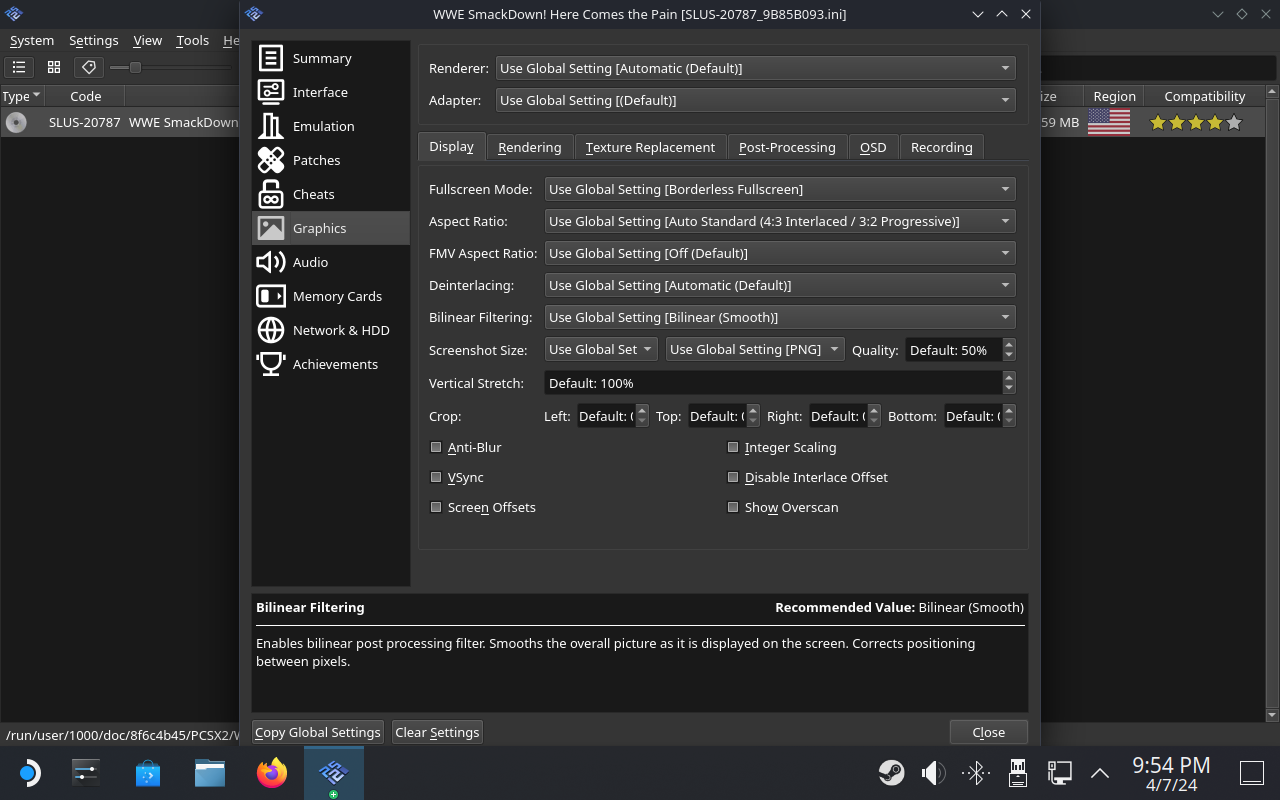
Task: Open Audio settings speaker icon
Action: pos(271,262)
